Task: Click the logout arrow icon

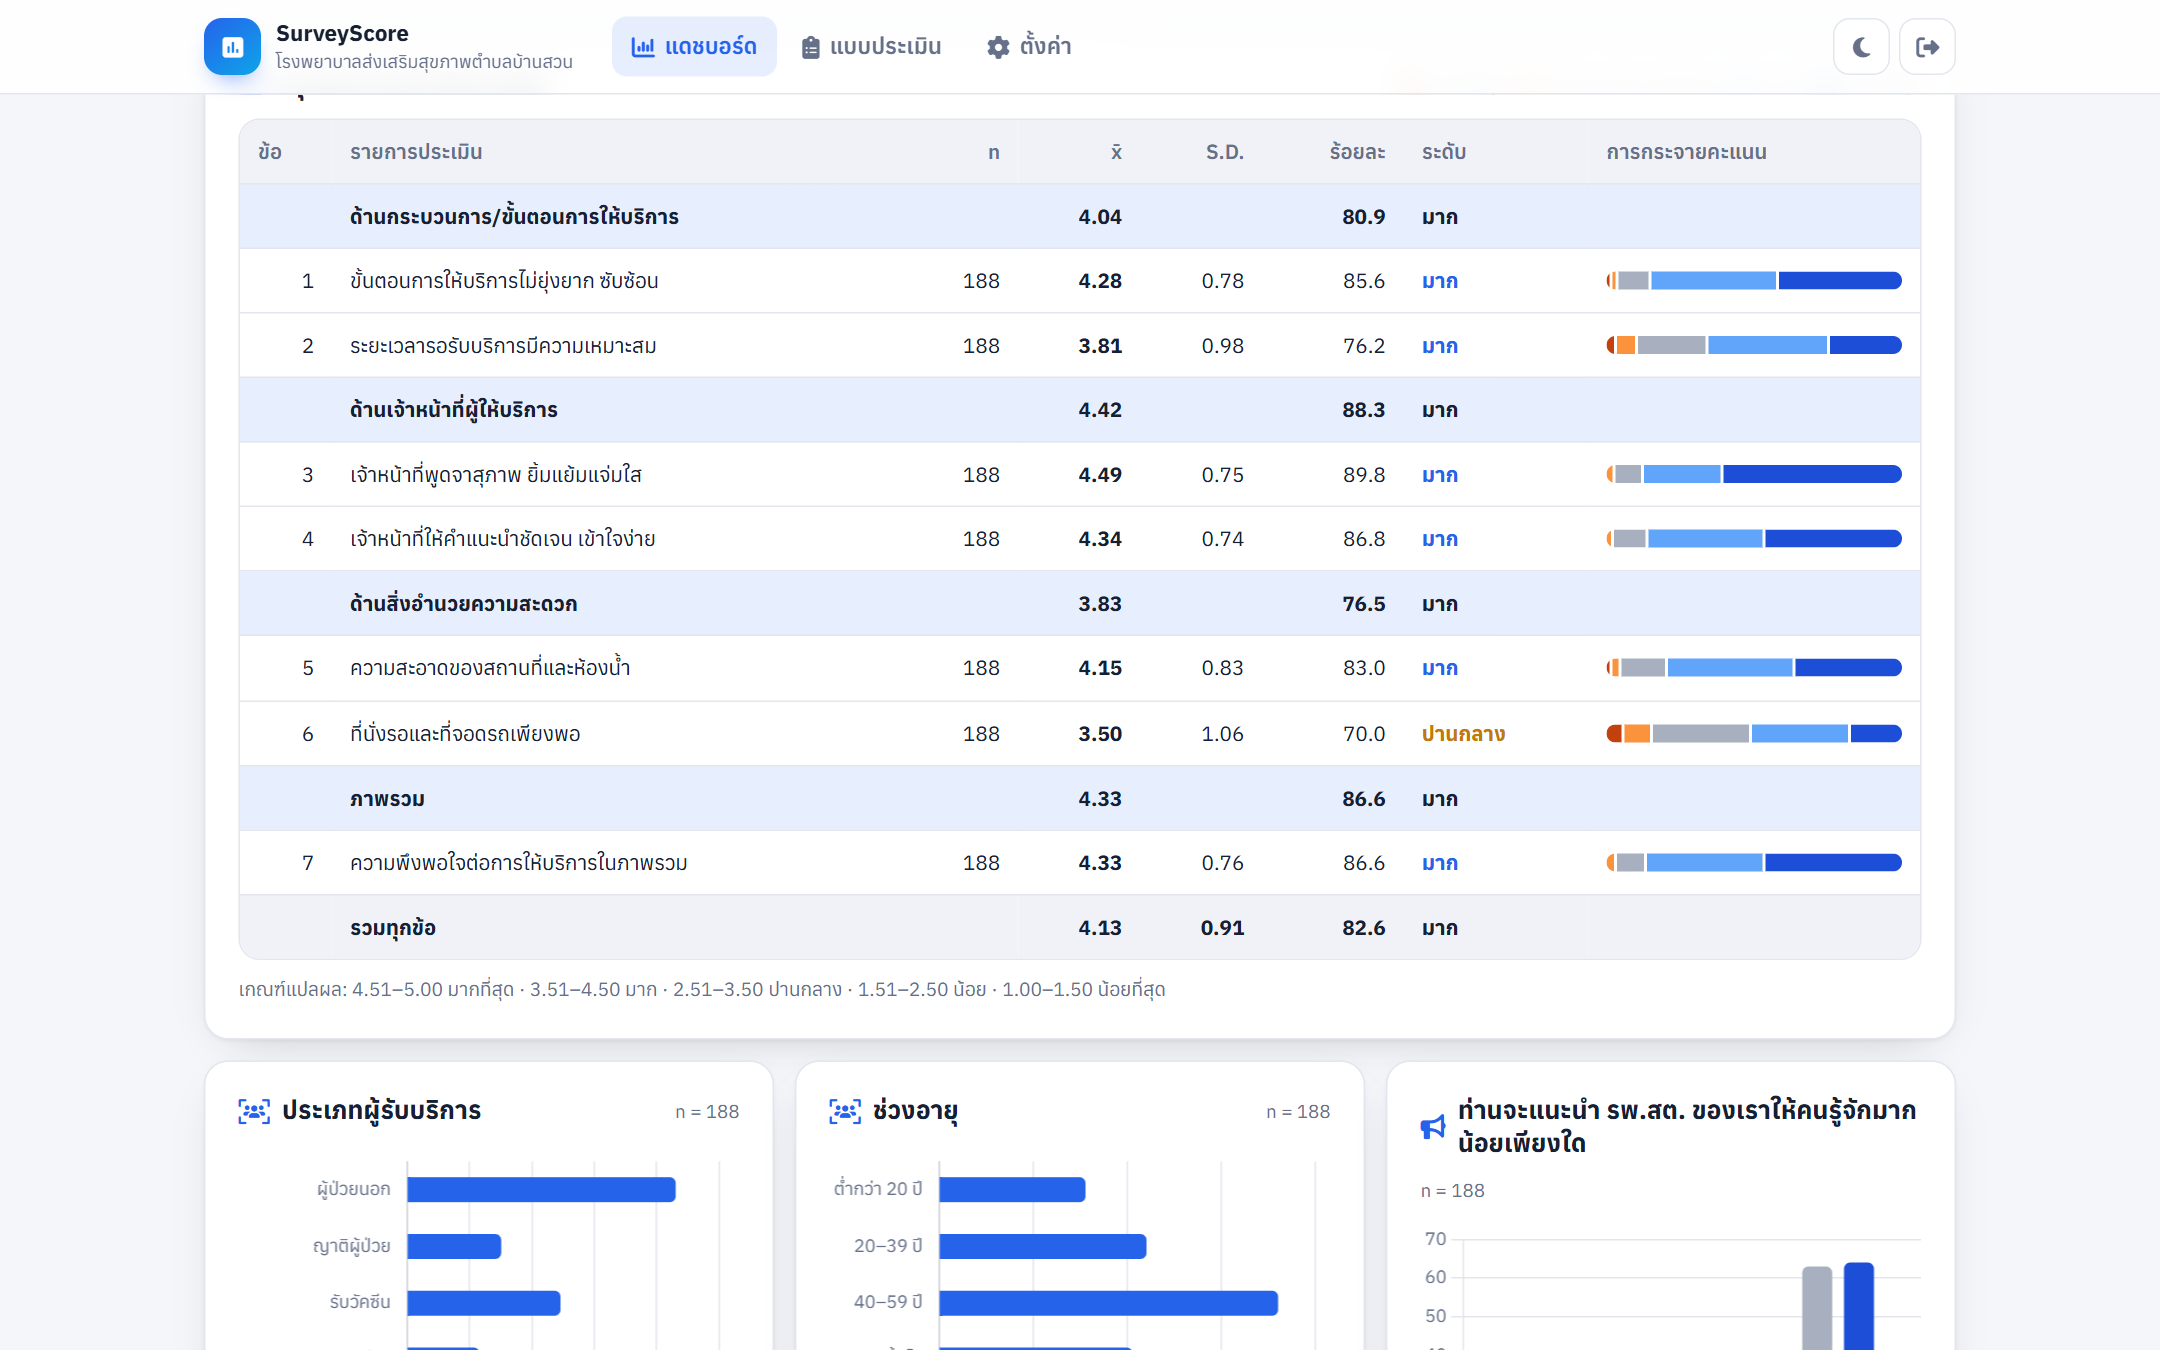Action: [1927, 47]
